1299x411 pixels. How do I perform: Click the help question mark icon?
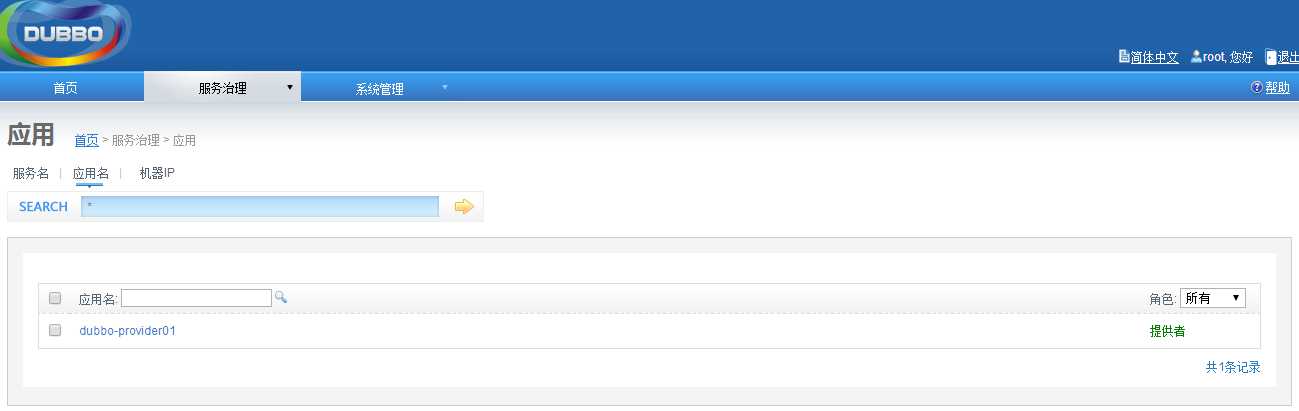click(1257, 87)
